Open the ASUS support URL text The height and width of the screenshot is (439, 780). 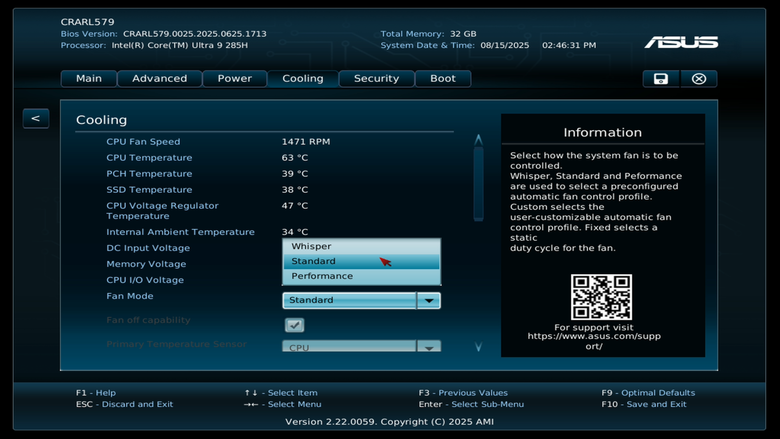pos(594,341)
